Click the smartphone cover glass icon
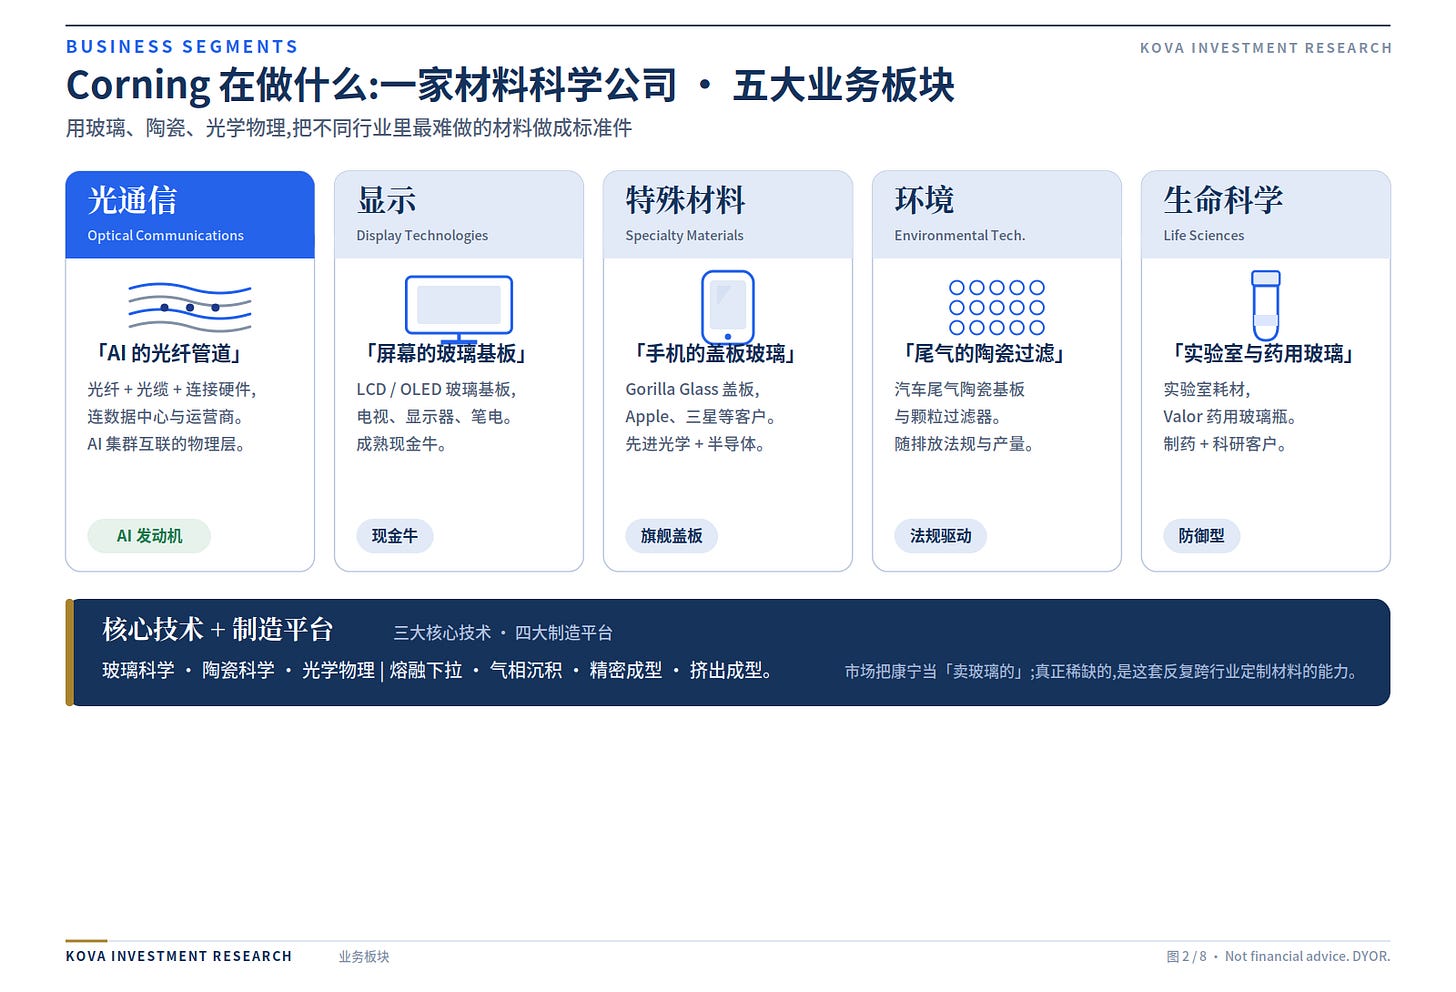 click(x=728, y=307)
